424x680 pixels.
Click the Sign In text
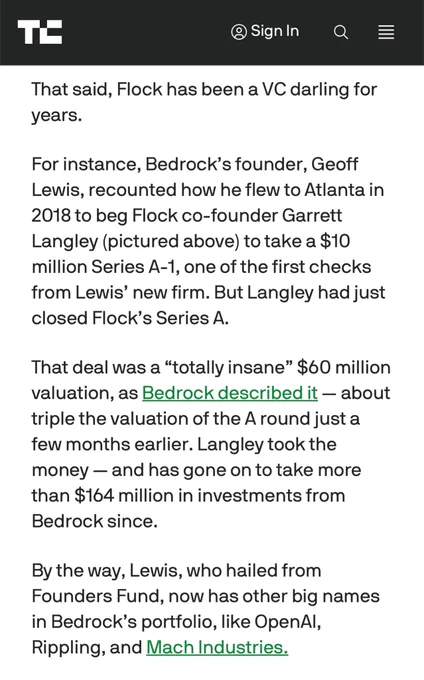[x=275, y=31]
